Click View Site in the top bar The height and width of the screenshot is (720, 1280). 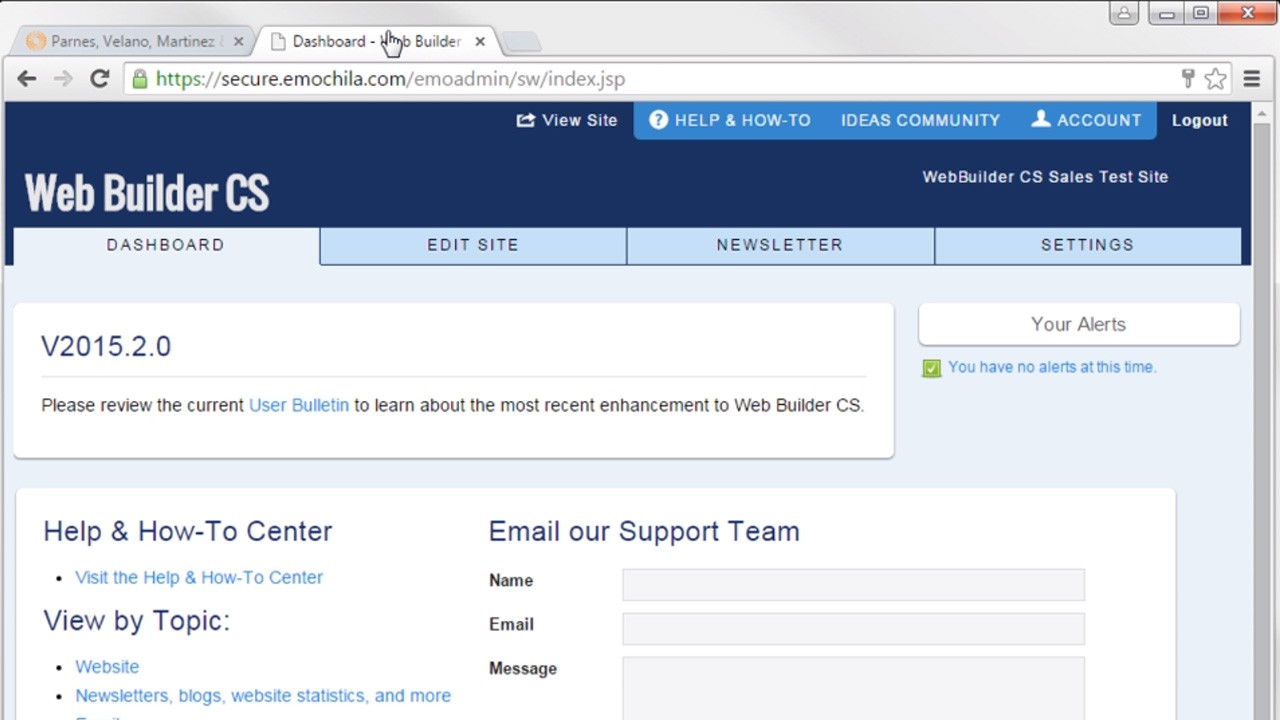pyautogui.click(x=567, y=120)
